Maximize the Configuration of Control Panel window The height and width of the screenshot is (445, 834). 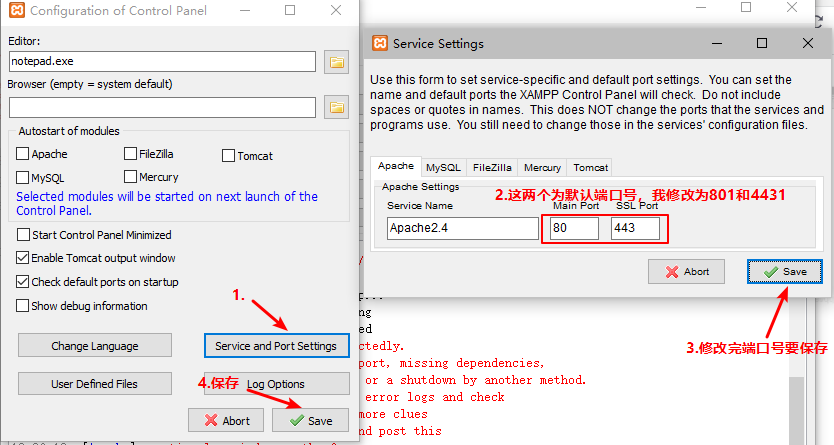click(x=290, y=10)
